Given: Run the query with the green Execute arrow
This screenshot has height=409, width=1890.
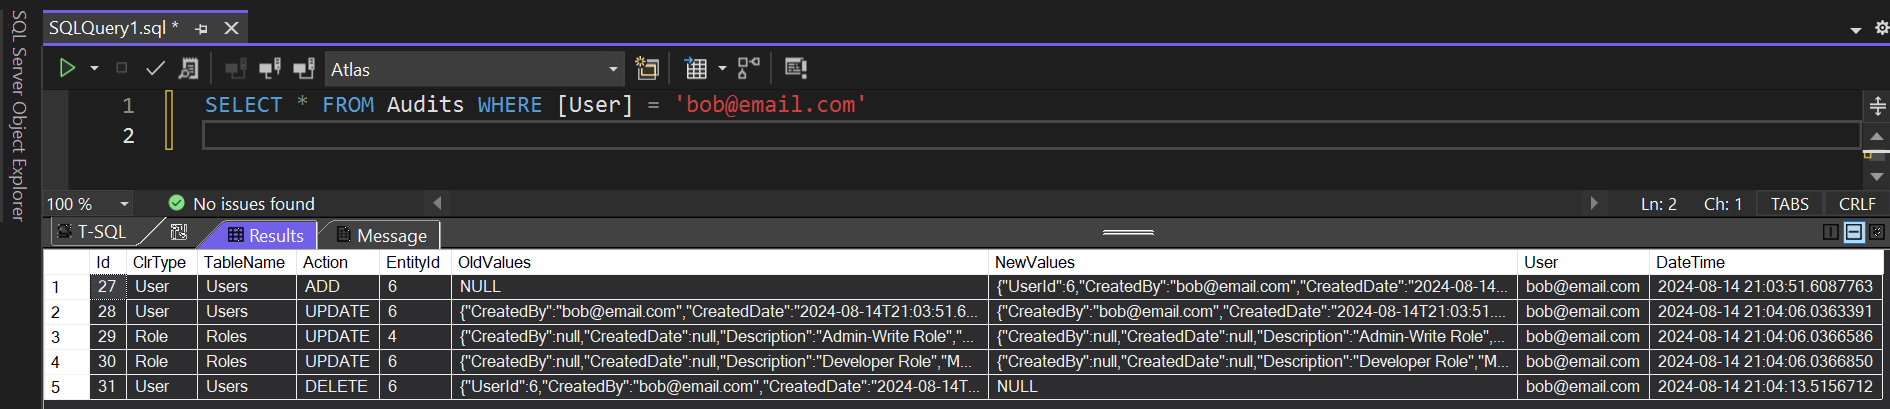Looking at the screenshot, I should 67,68.
